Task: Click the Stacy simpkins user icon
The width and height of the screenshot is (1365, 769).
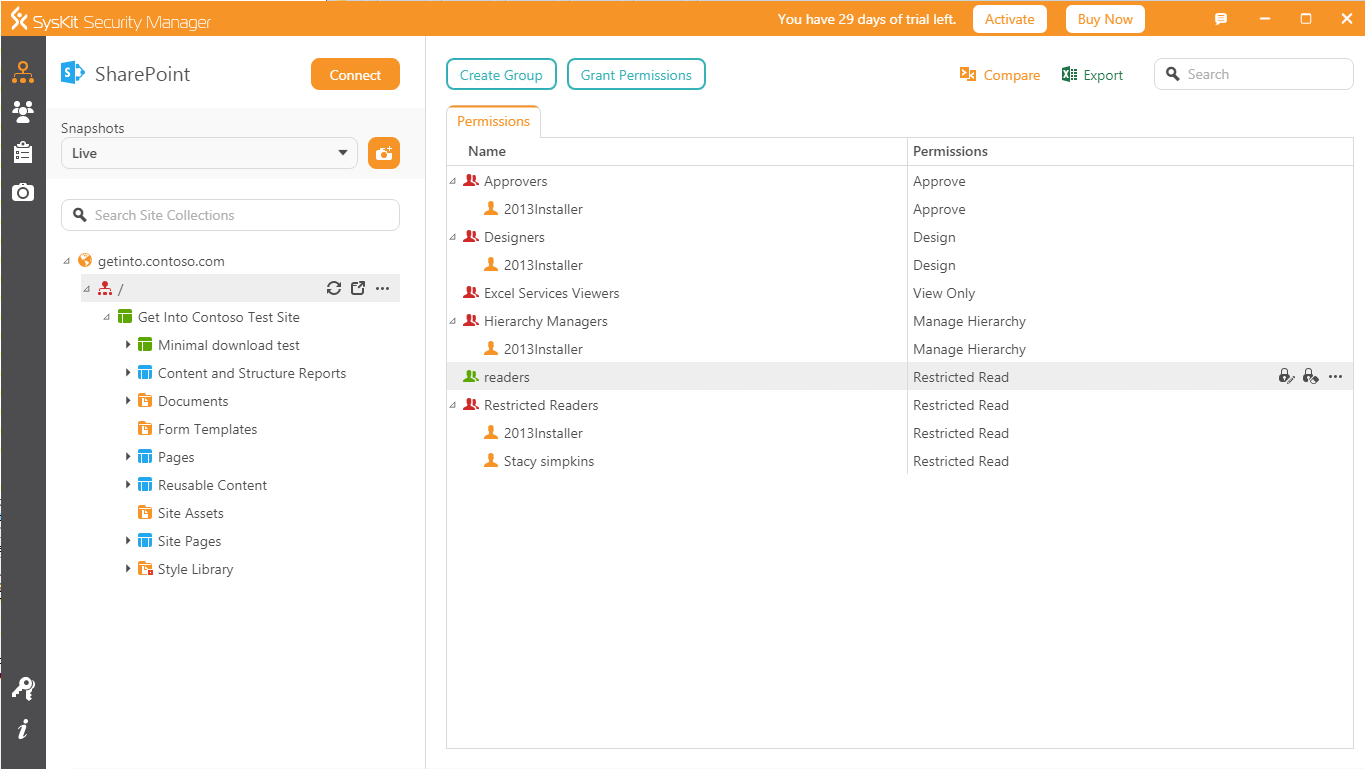Action: 491,461
